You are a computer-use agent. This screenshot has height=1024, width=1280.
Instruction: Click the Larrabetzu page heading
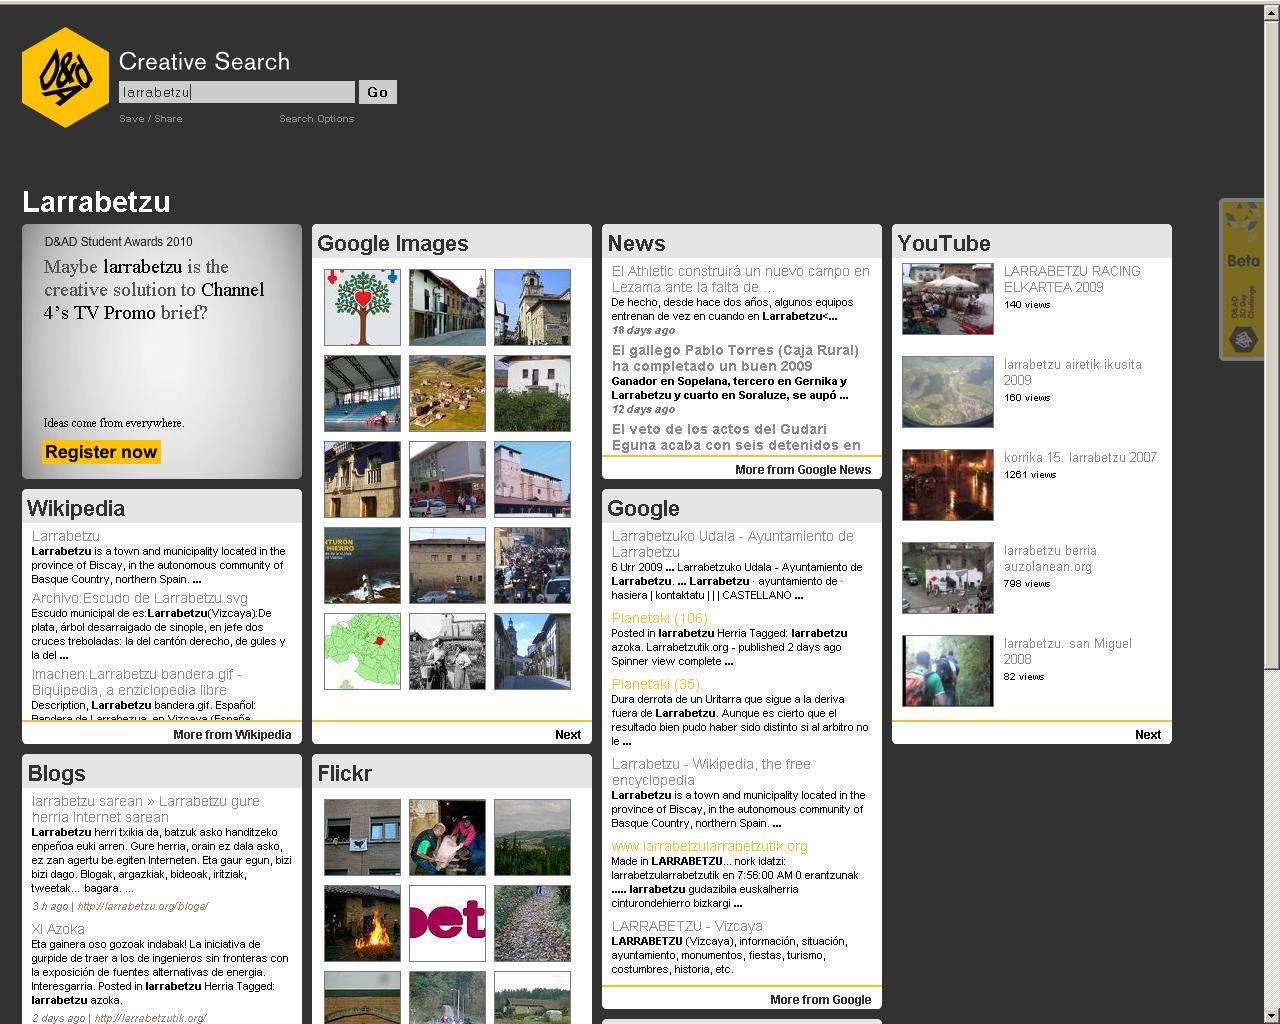[96, 202]
